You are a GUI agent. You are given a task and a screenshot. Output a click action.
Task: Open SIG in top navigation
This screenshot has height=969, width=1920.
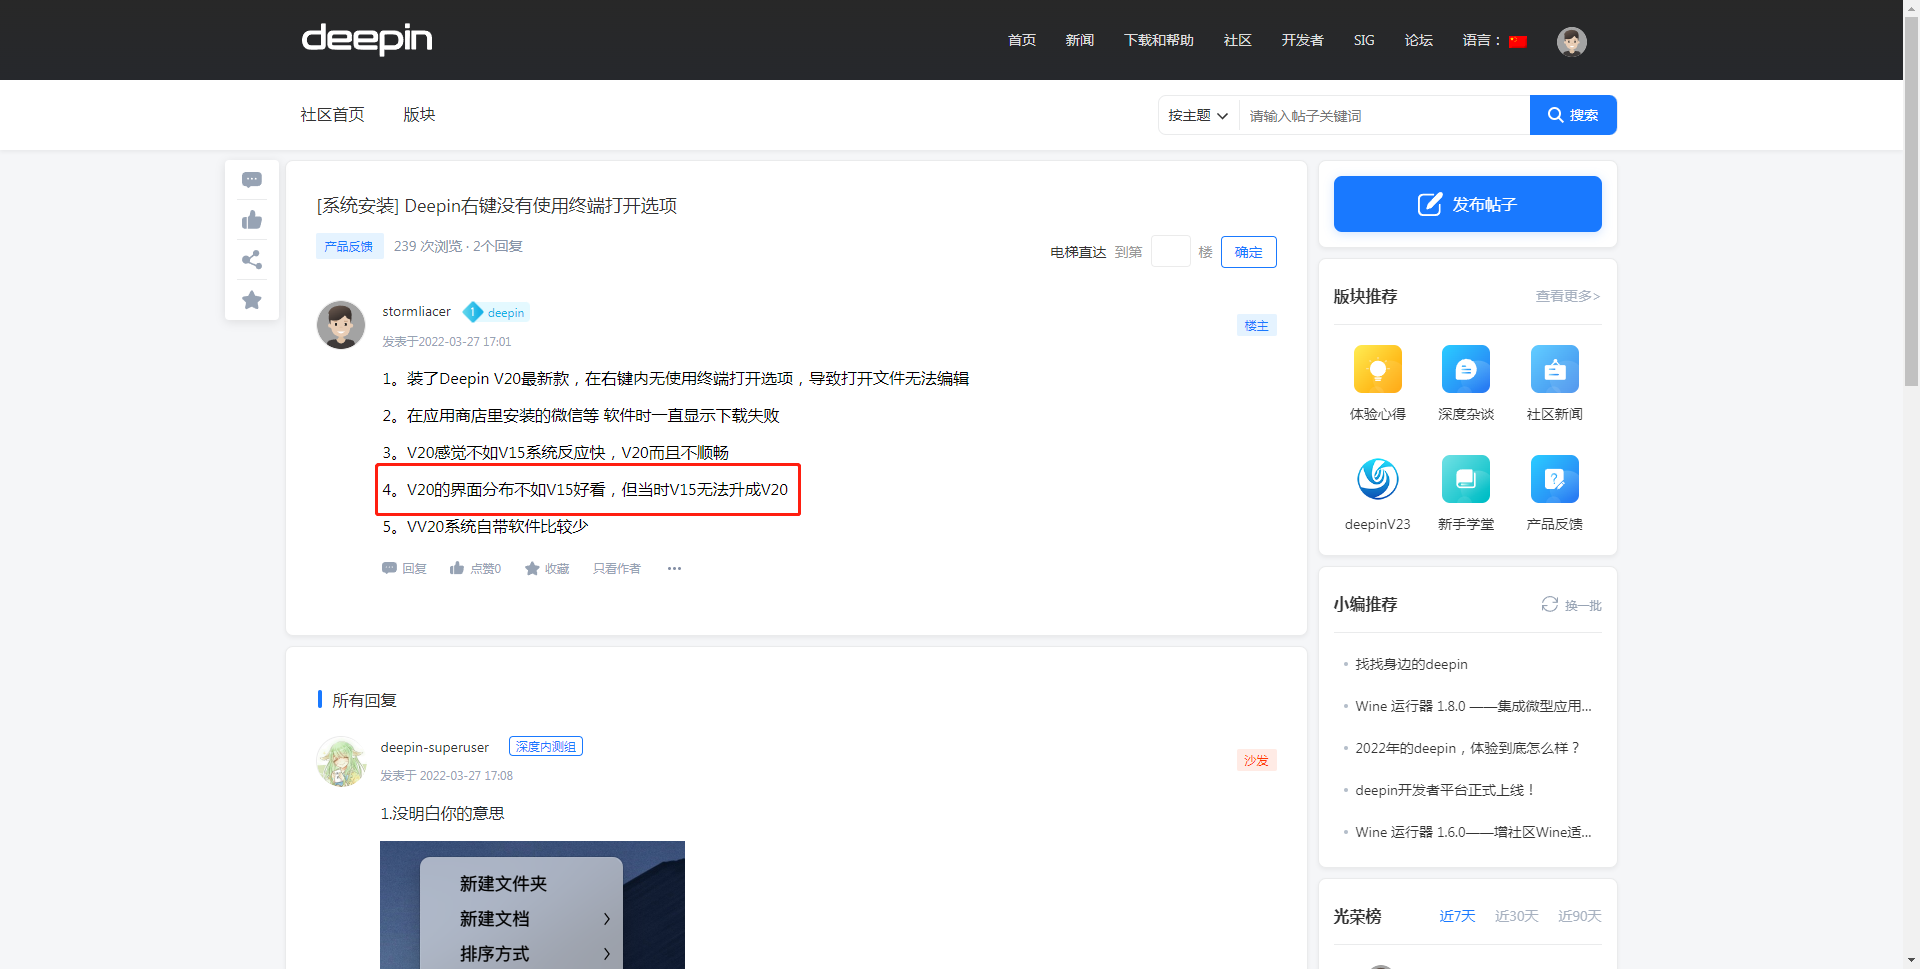pos(1364,40)
